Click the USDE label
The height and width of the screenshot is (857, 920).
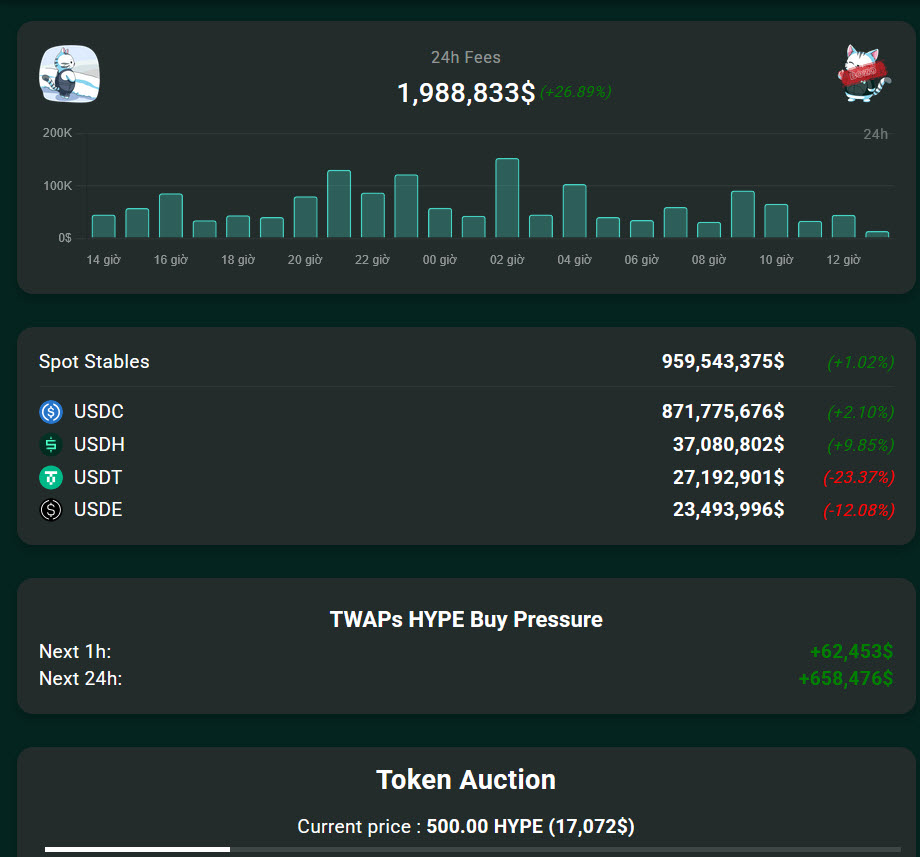[98, 509]
